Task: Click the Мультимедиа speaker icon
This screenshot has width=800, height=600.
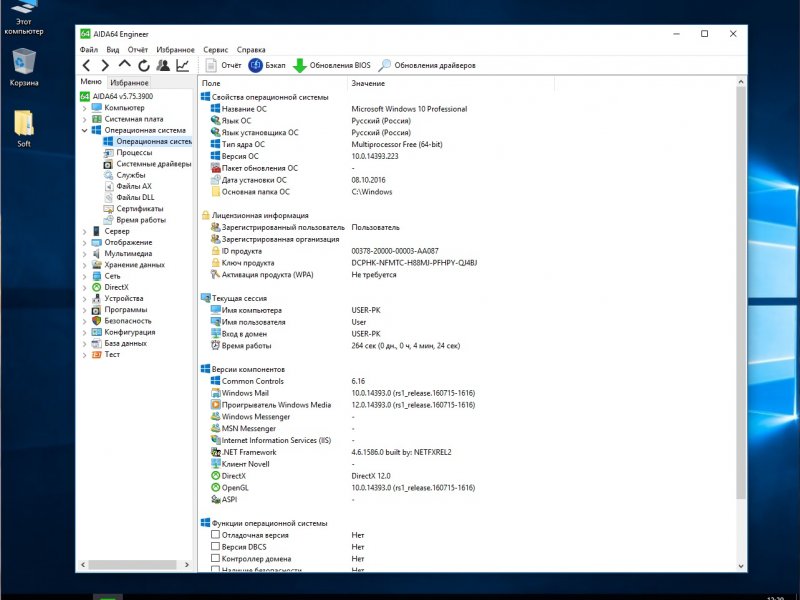Action: point(96,254)
